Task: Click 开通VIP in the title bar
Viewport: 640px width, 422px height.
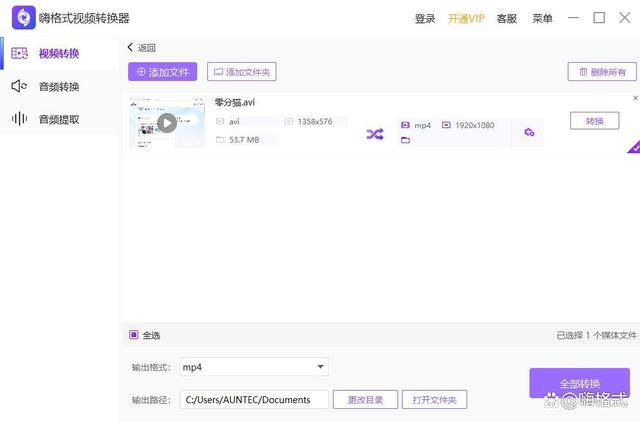Action: [466, 19]
